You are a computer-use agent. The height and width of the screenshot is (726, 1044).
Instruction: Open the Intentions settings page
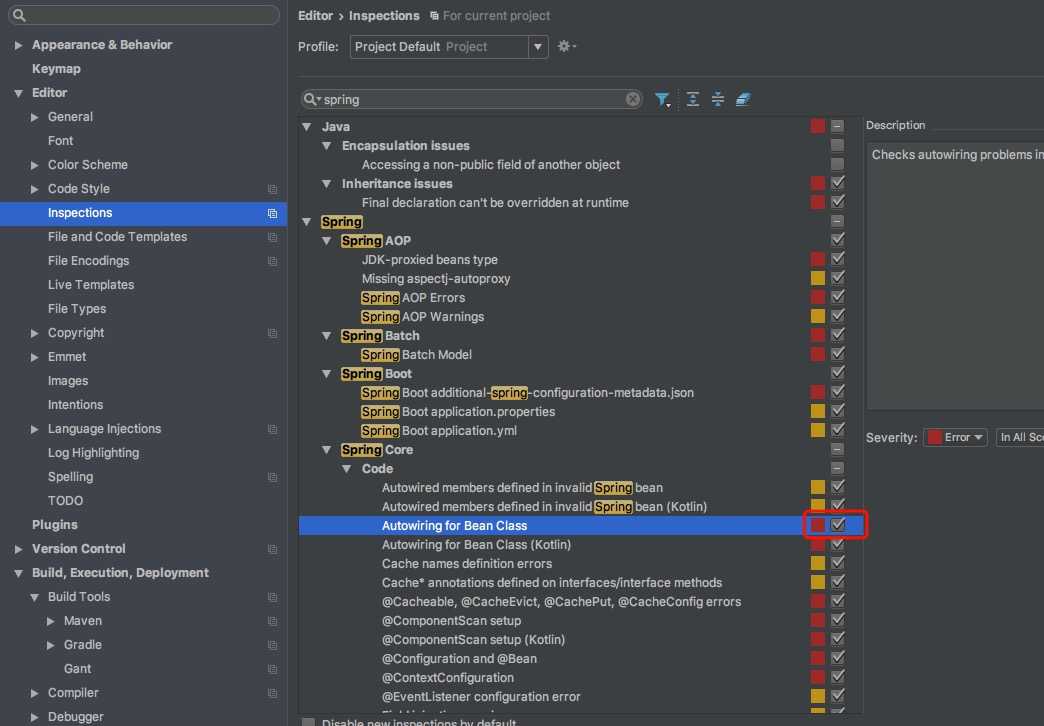click(x=75, y=404)
